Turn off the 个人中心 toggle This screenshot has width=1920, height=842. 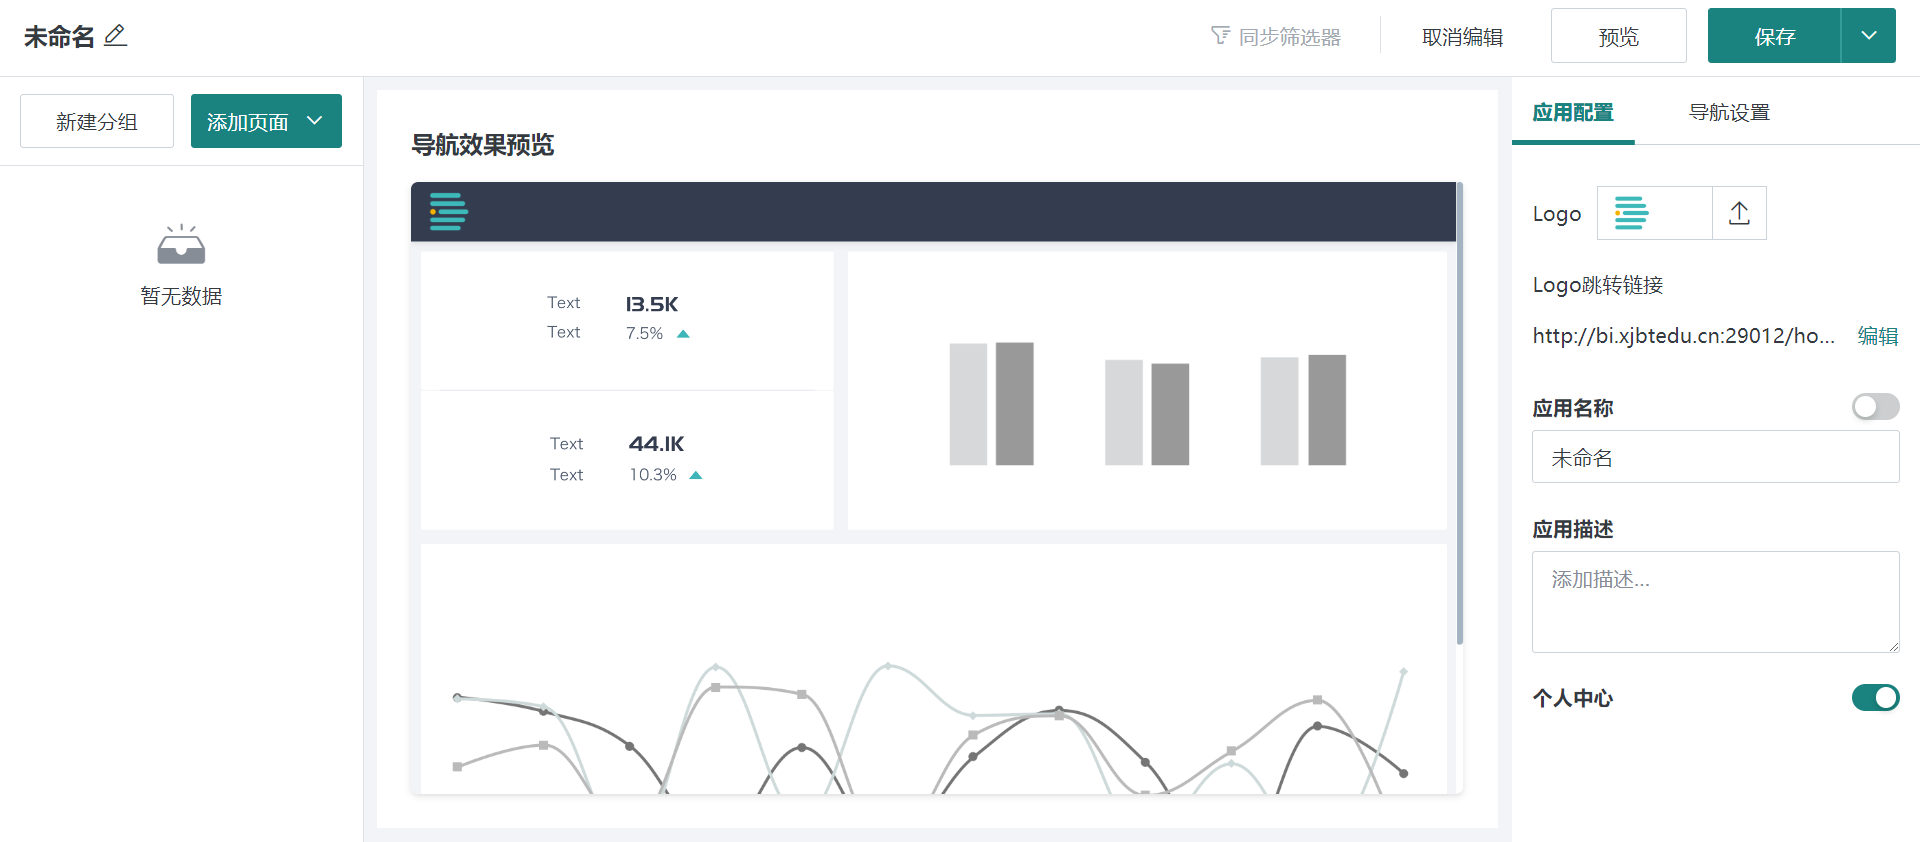pos(1874,697)
